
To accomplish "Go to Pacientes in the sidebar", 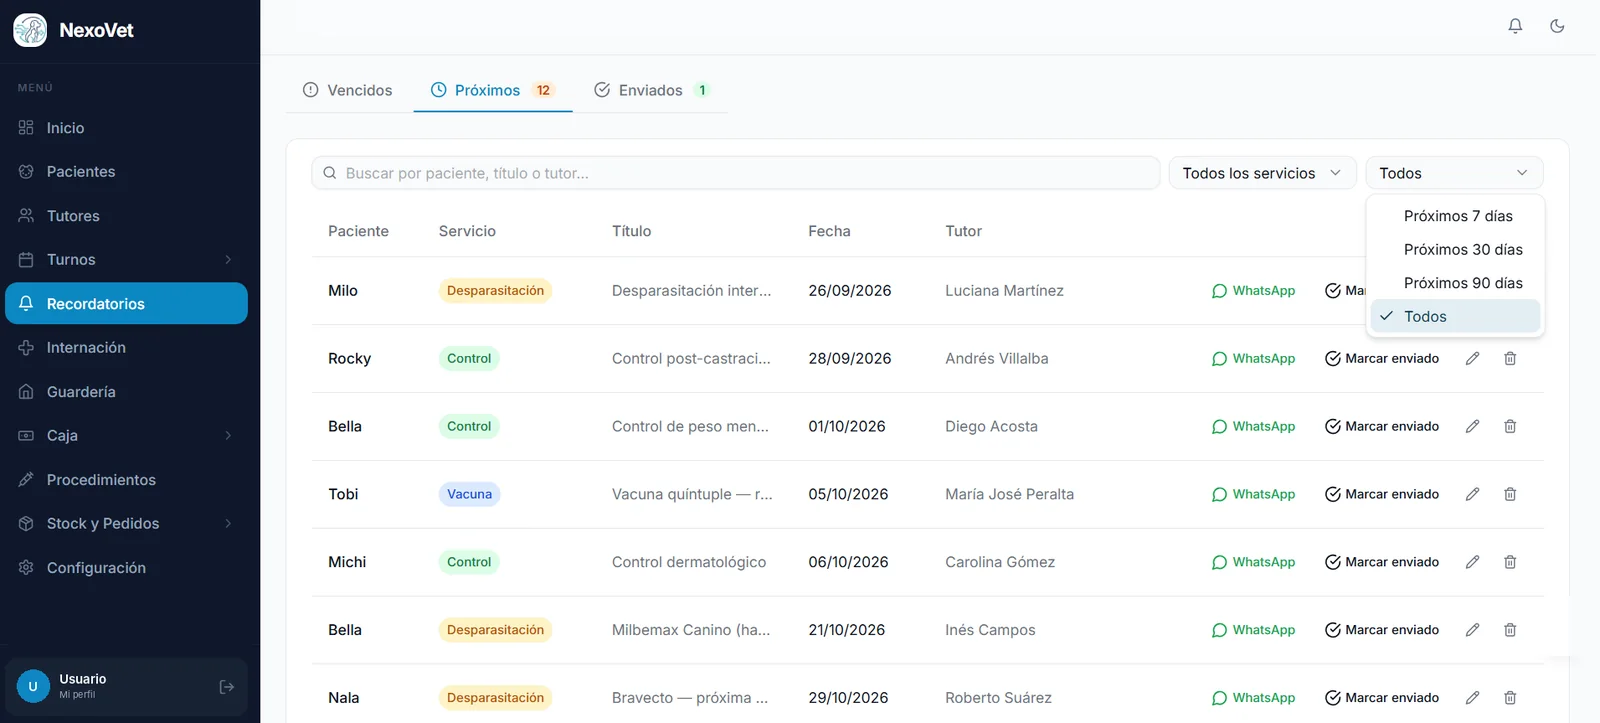I will [126, 172].
